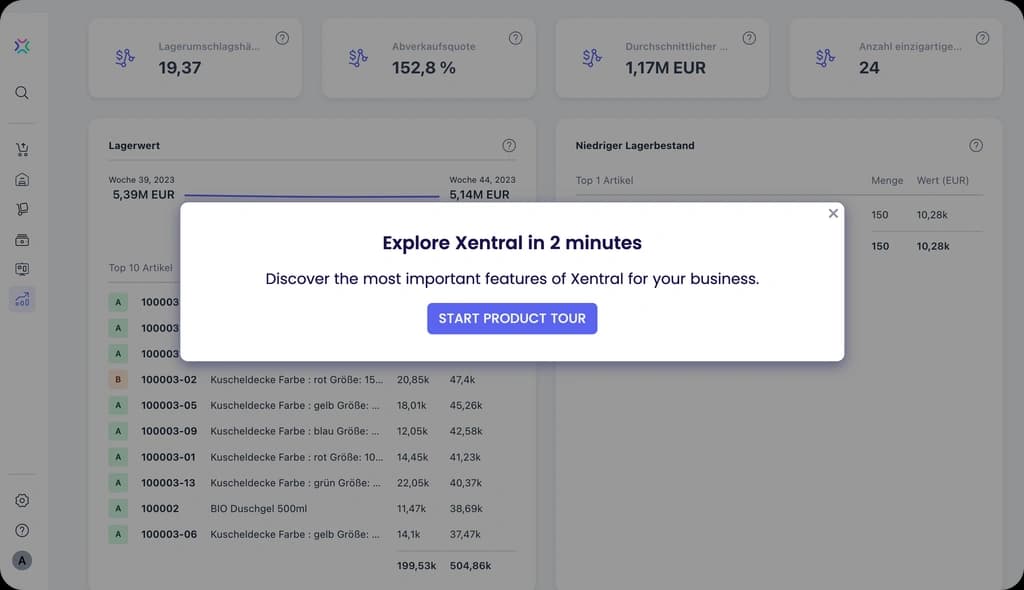
Task: Click Kuscheldecke Farbe : grün description
Action: tap(295, 483)
